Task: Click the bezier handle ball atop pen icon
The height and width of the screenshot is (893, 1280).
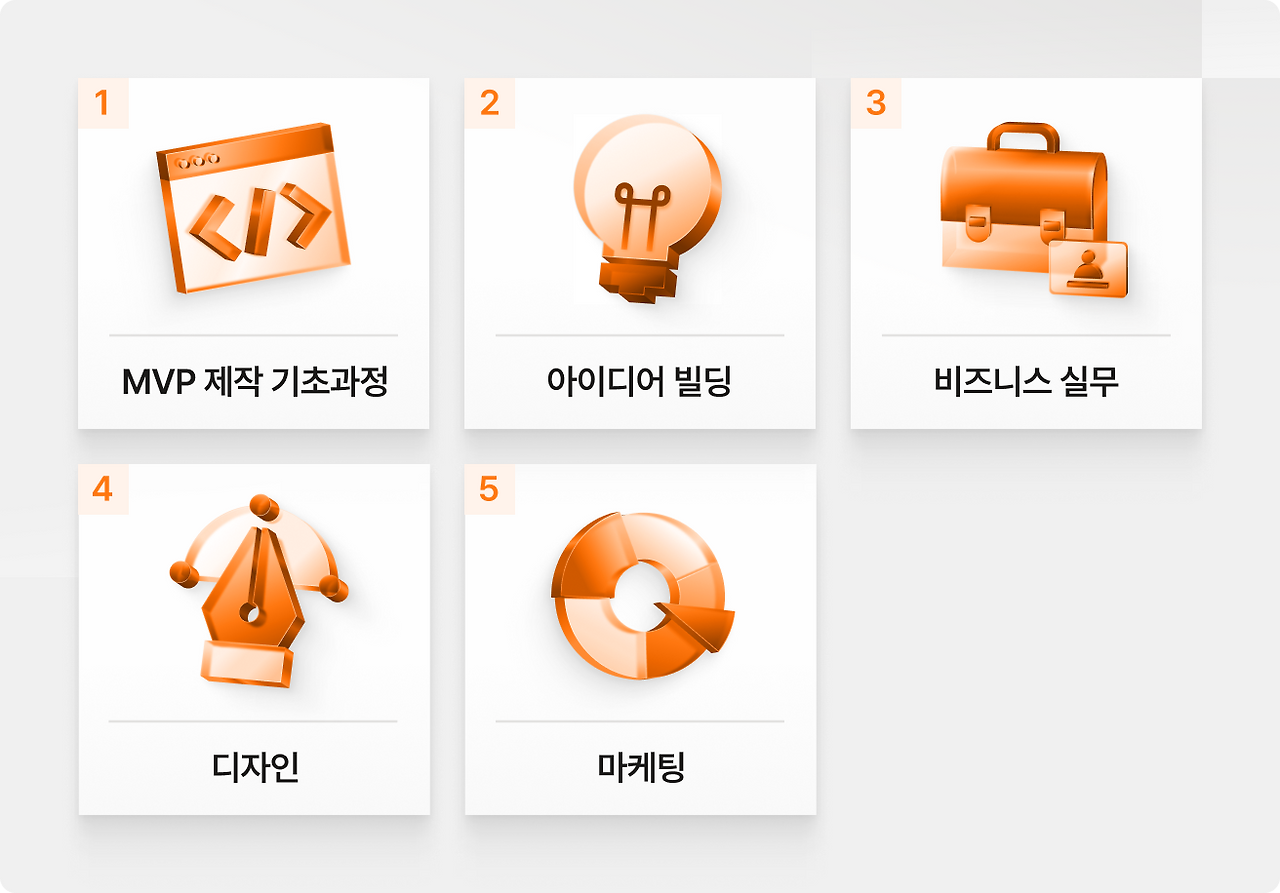Action: point(262,504)
